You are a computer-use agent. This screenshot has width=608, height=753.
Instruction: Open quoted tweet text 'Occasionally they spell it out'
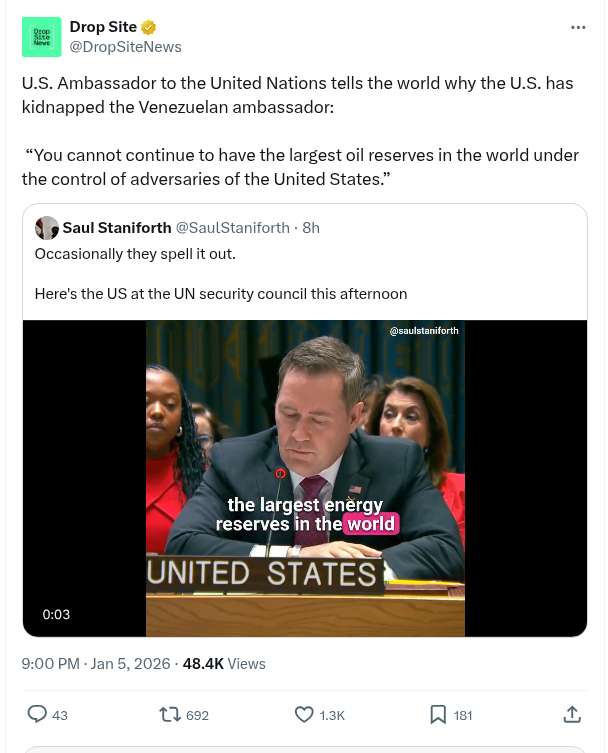(135, 254)
